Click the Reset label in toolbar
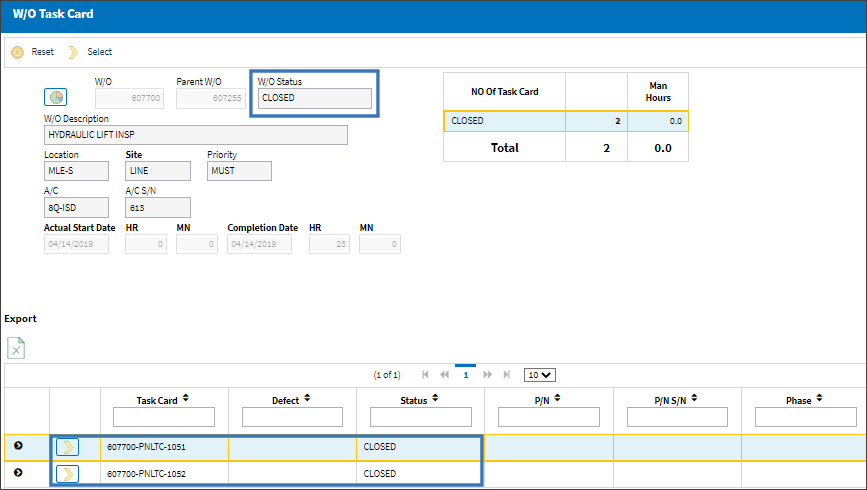The image size is (867, 490). (x=43, y=51)
